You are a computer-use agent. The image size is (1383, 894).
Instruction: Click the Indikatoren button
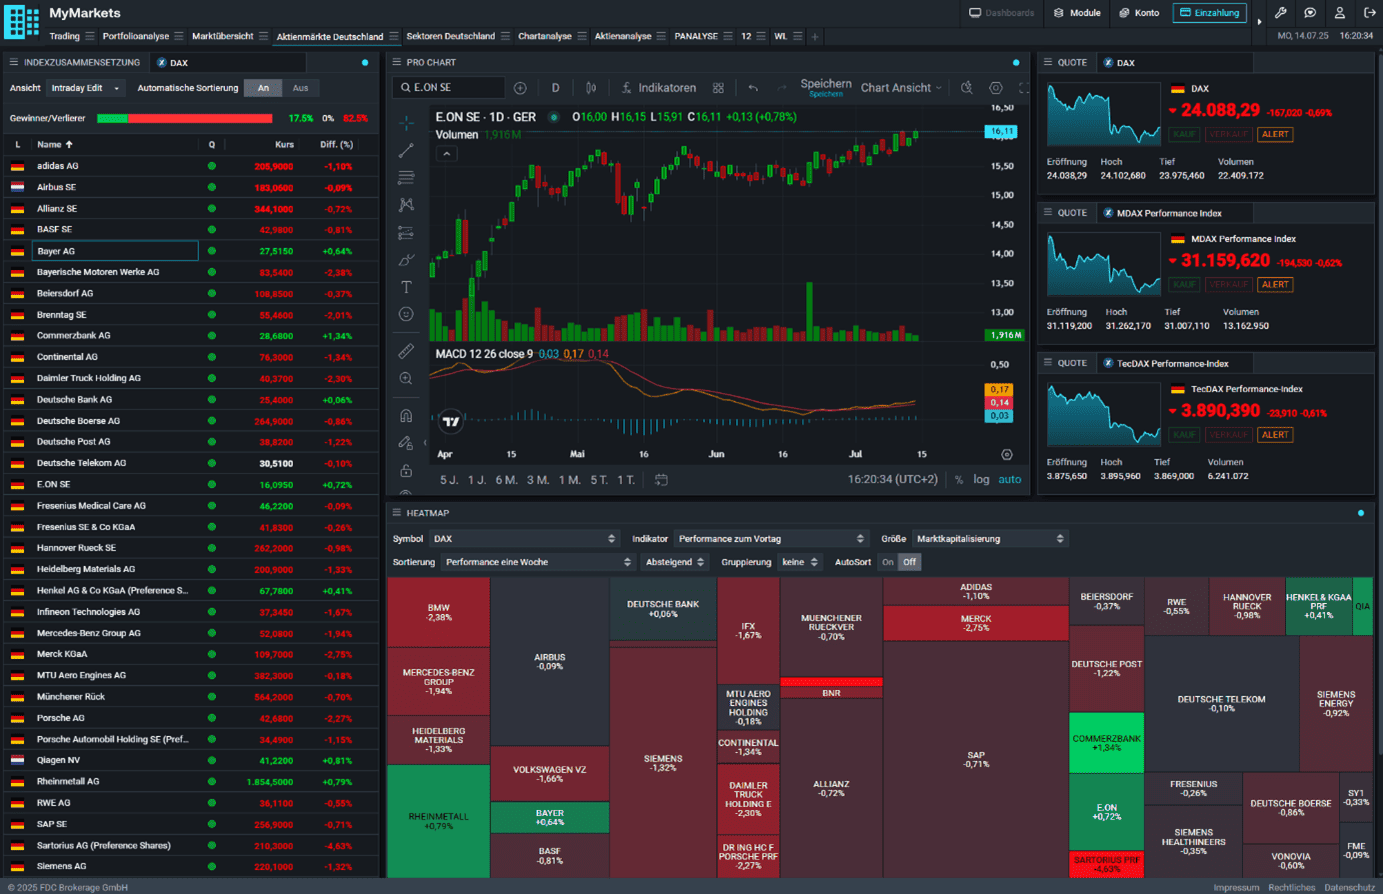pyautogui.click(x=658, y=88)
